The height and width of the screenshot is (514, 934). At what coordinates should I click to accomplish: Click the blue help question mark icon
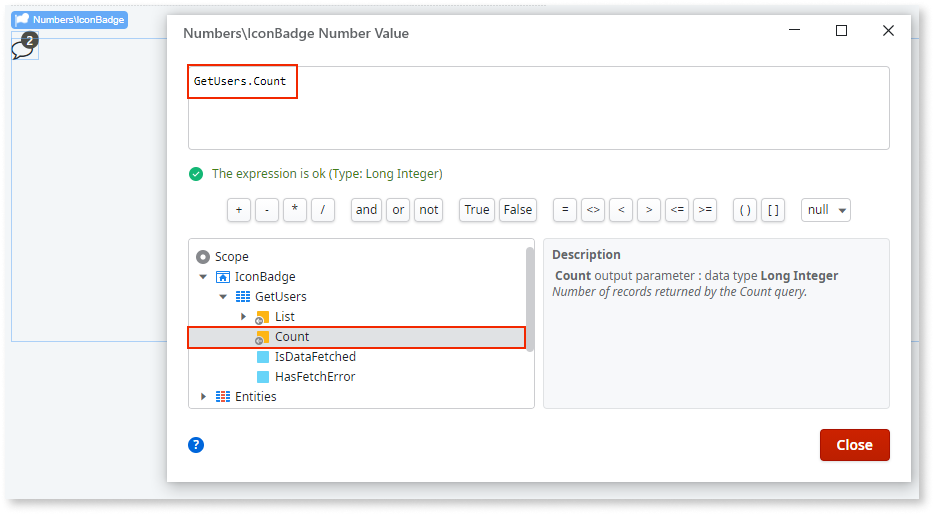[x=196, y=445]
